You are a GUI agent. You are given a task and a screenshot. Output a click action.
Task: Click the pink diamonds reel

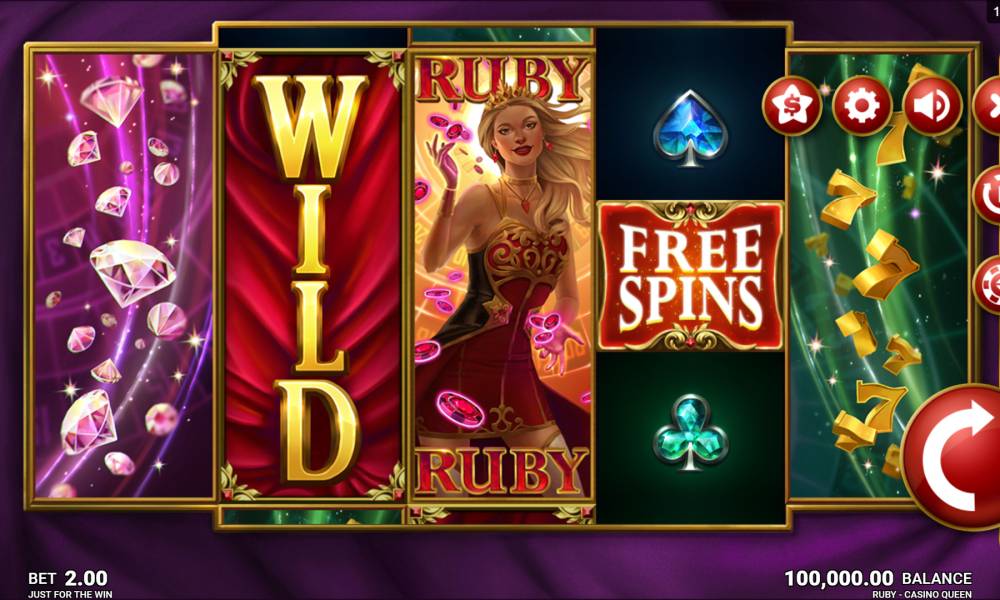(122, 276)
